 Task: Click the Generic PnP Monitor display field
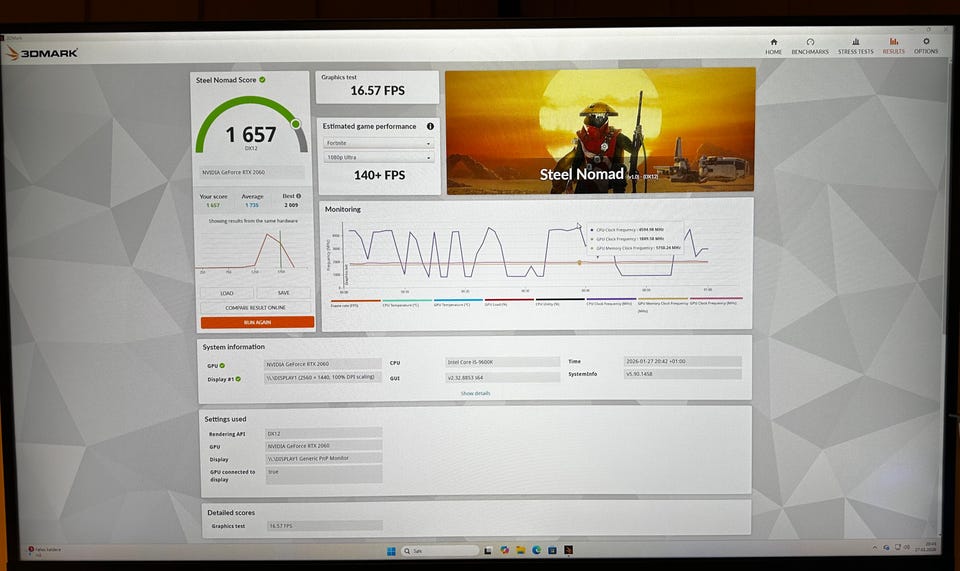pos(323,458)
